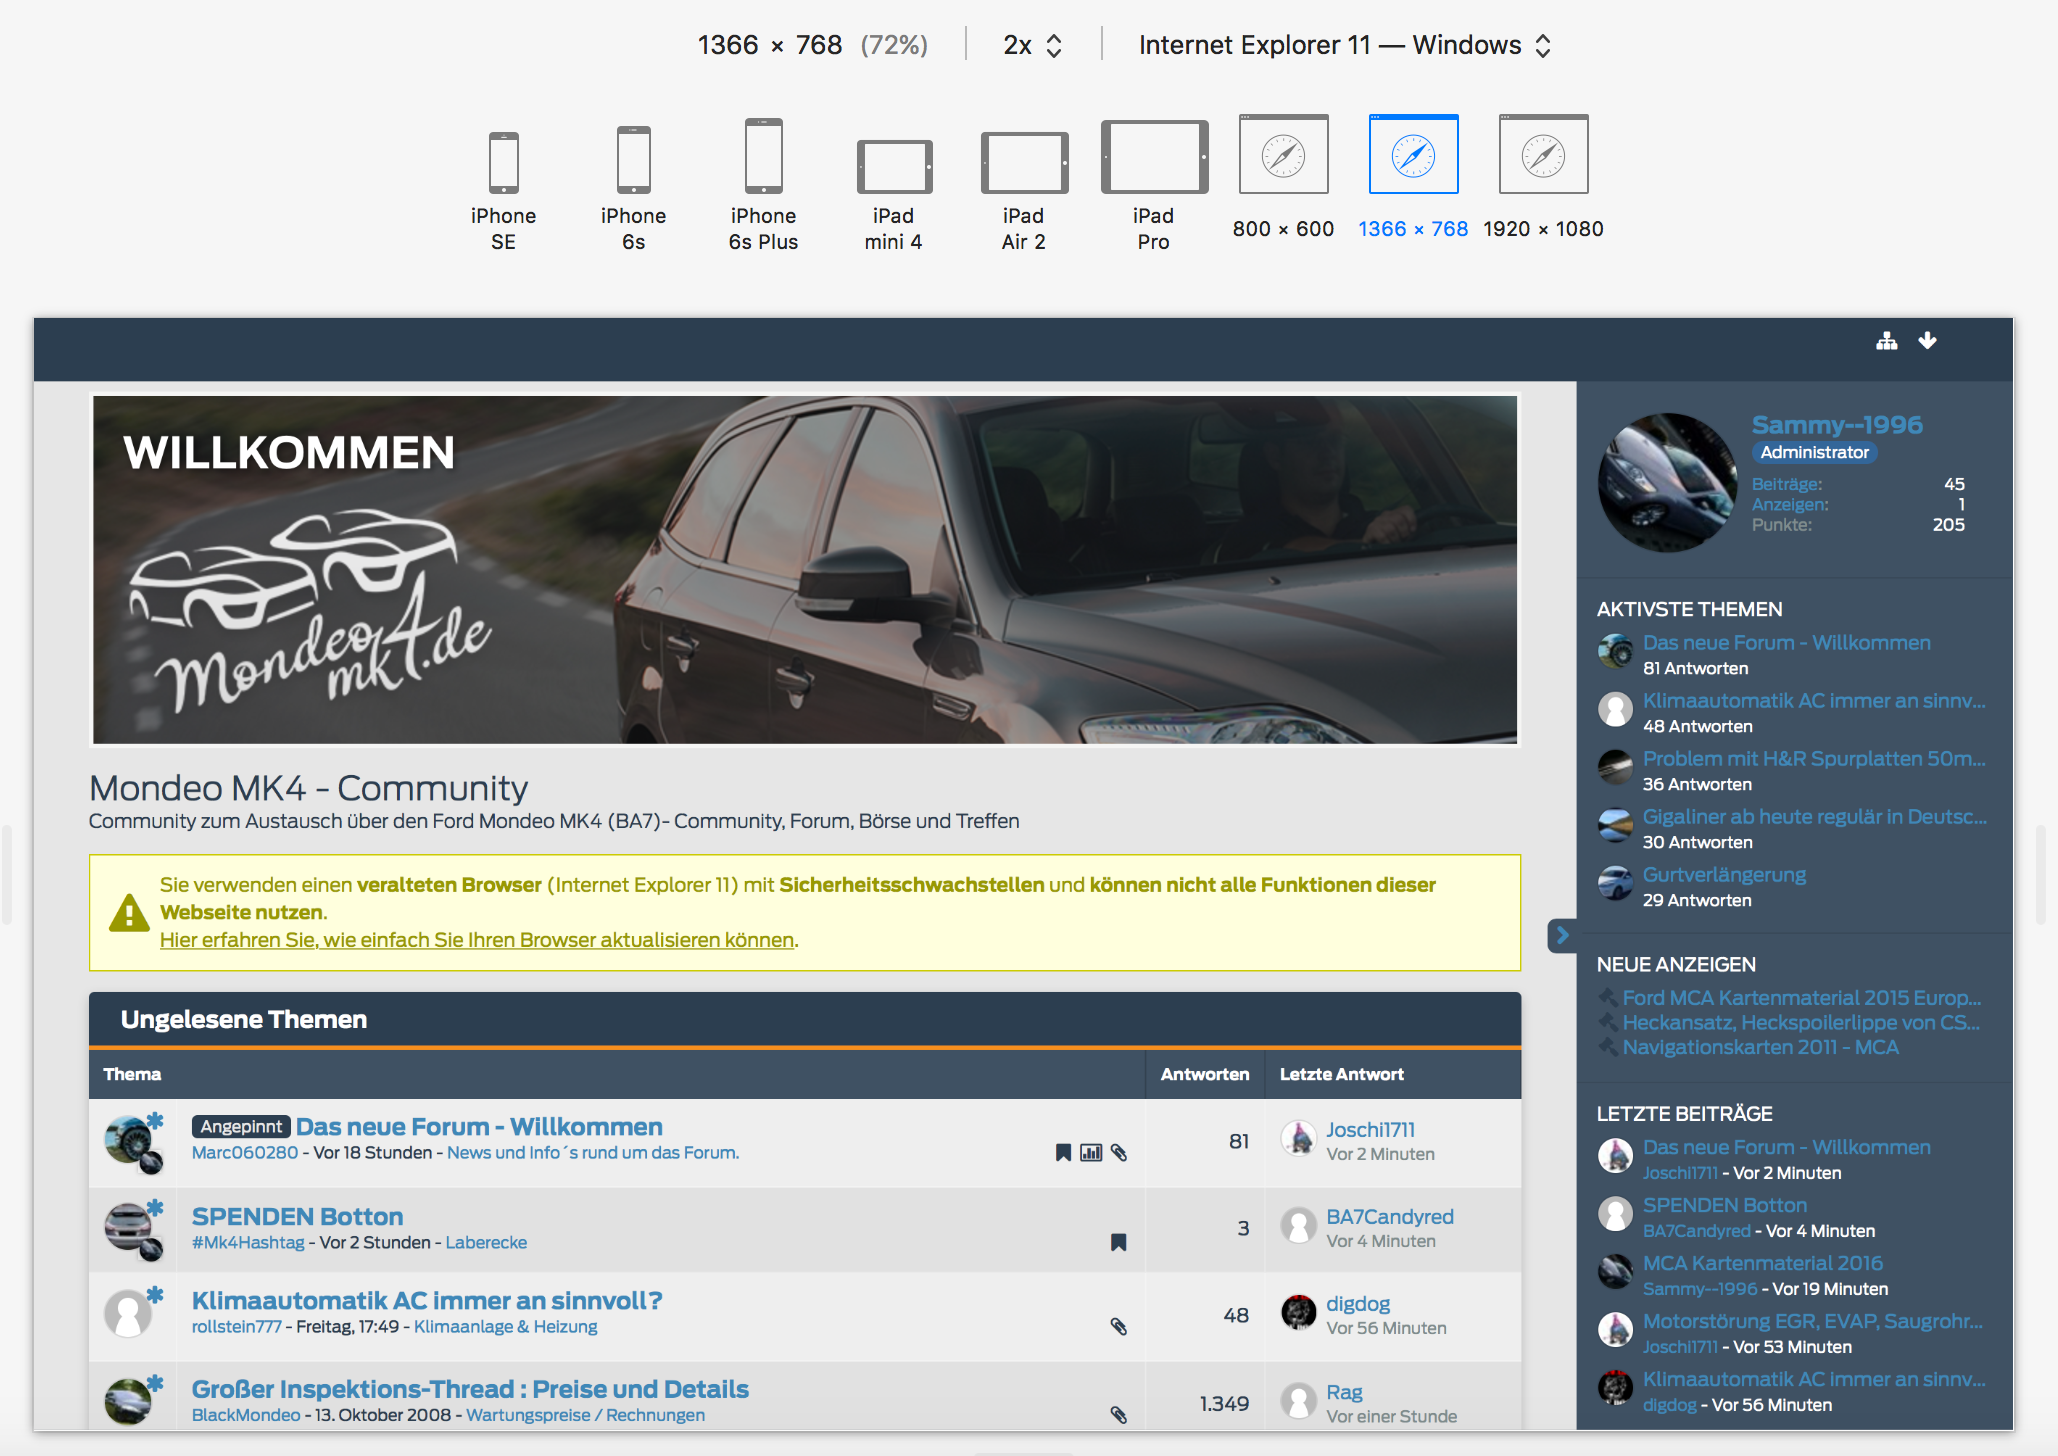2058x1456 pixels.
Task: Click the Willkommen banner image
Action: point(804,569)
